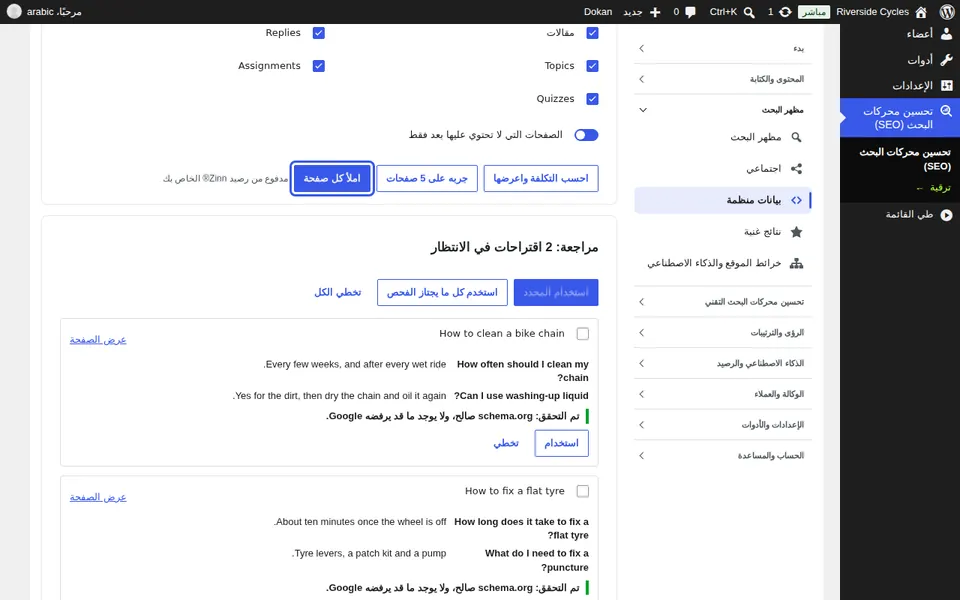This screenshot has height=600, width=960.
Task: Open the نتائج غنية settings item
Action: (722, 231)
